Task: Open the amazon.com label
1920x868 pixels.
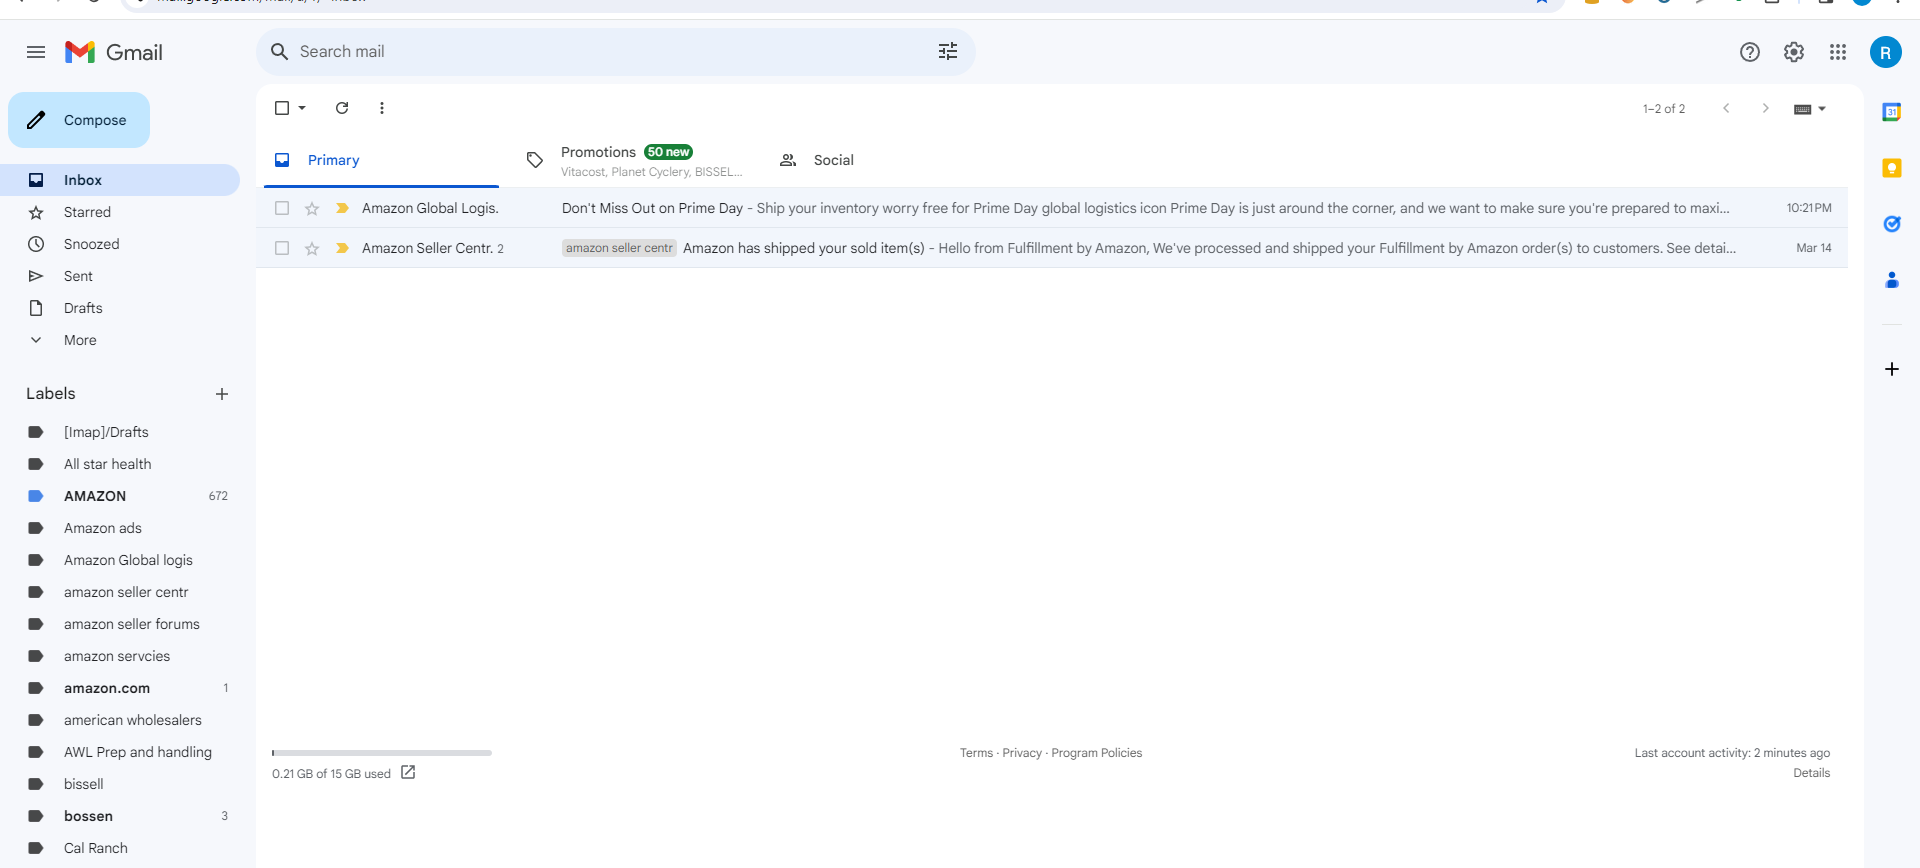Action: 120,688
